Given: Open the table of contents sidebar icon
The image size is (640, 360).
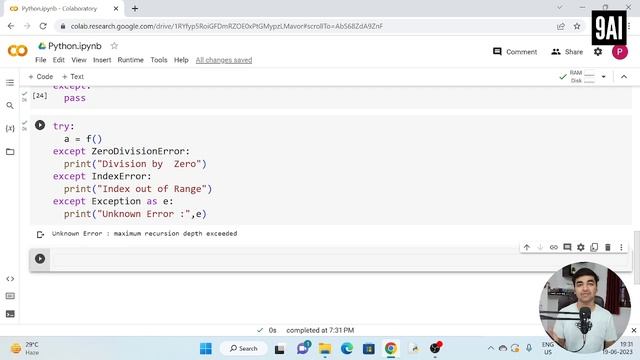Looking at the screenshot, I should coord(10,83).
